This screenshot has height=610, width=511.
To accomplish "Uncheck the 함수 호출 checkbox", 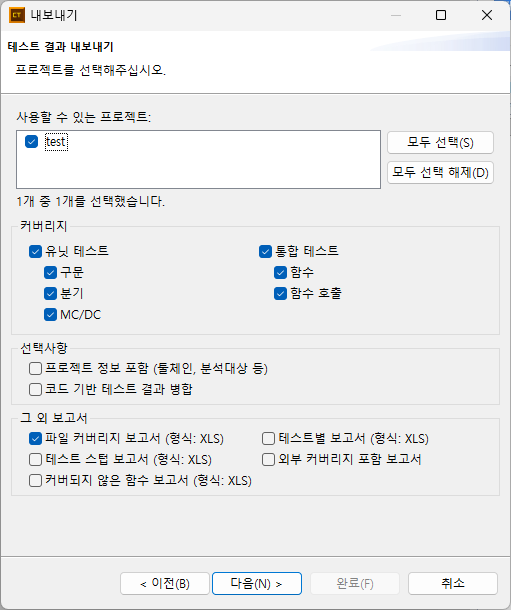I will [x=280, y=293].
